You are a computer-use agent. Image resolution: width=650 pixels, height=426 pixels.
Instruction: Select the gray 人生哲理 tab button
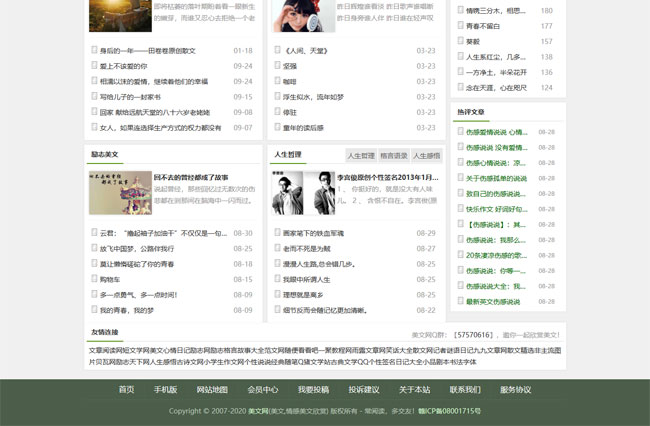click(361, 156)
